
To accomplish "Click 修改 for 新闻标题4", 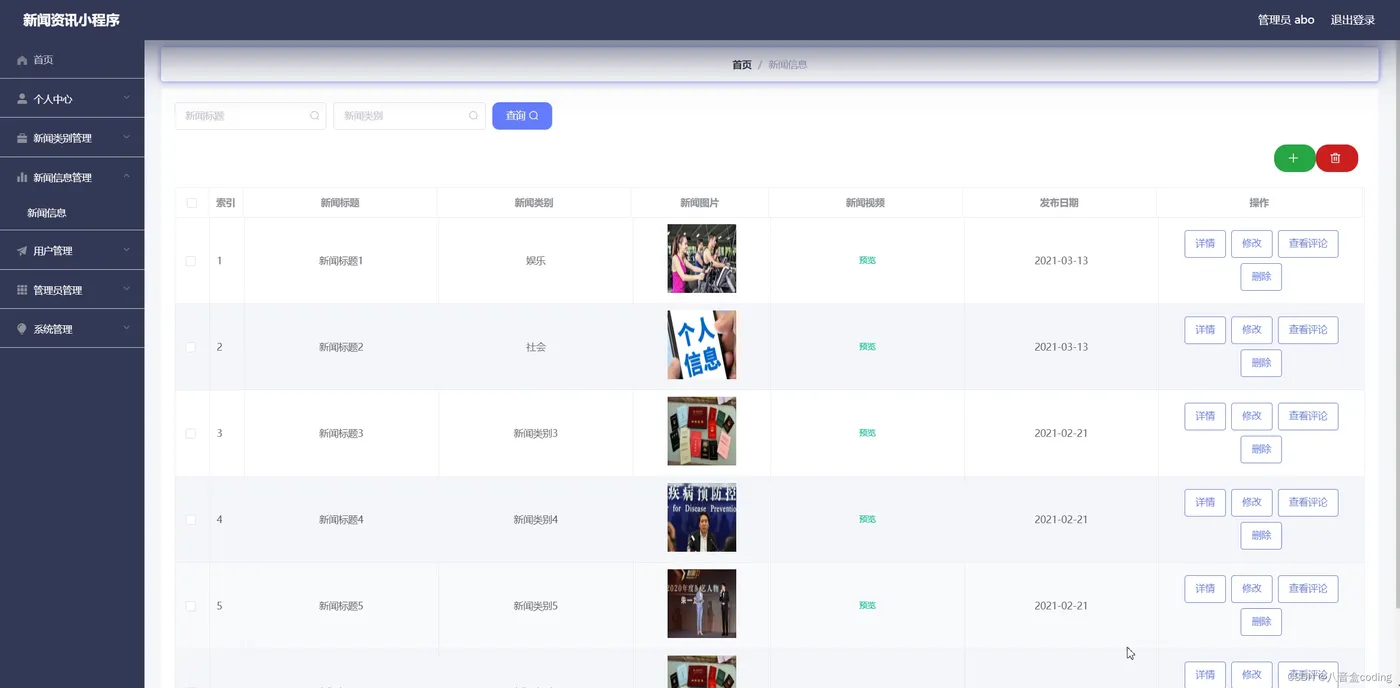I will click(1252, 503).
